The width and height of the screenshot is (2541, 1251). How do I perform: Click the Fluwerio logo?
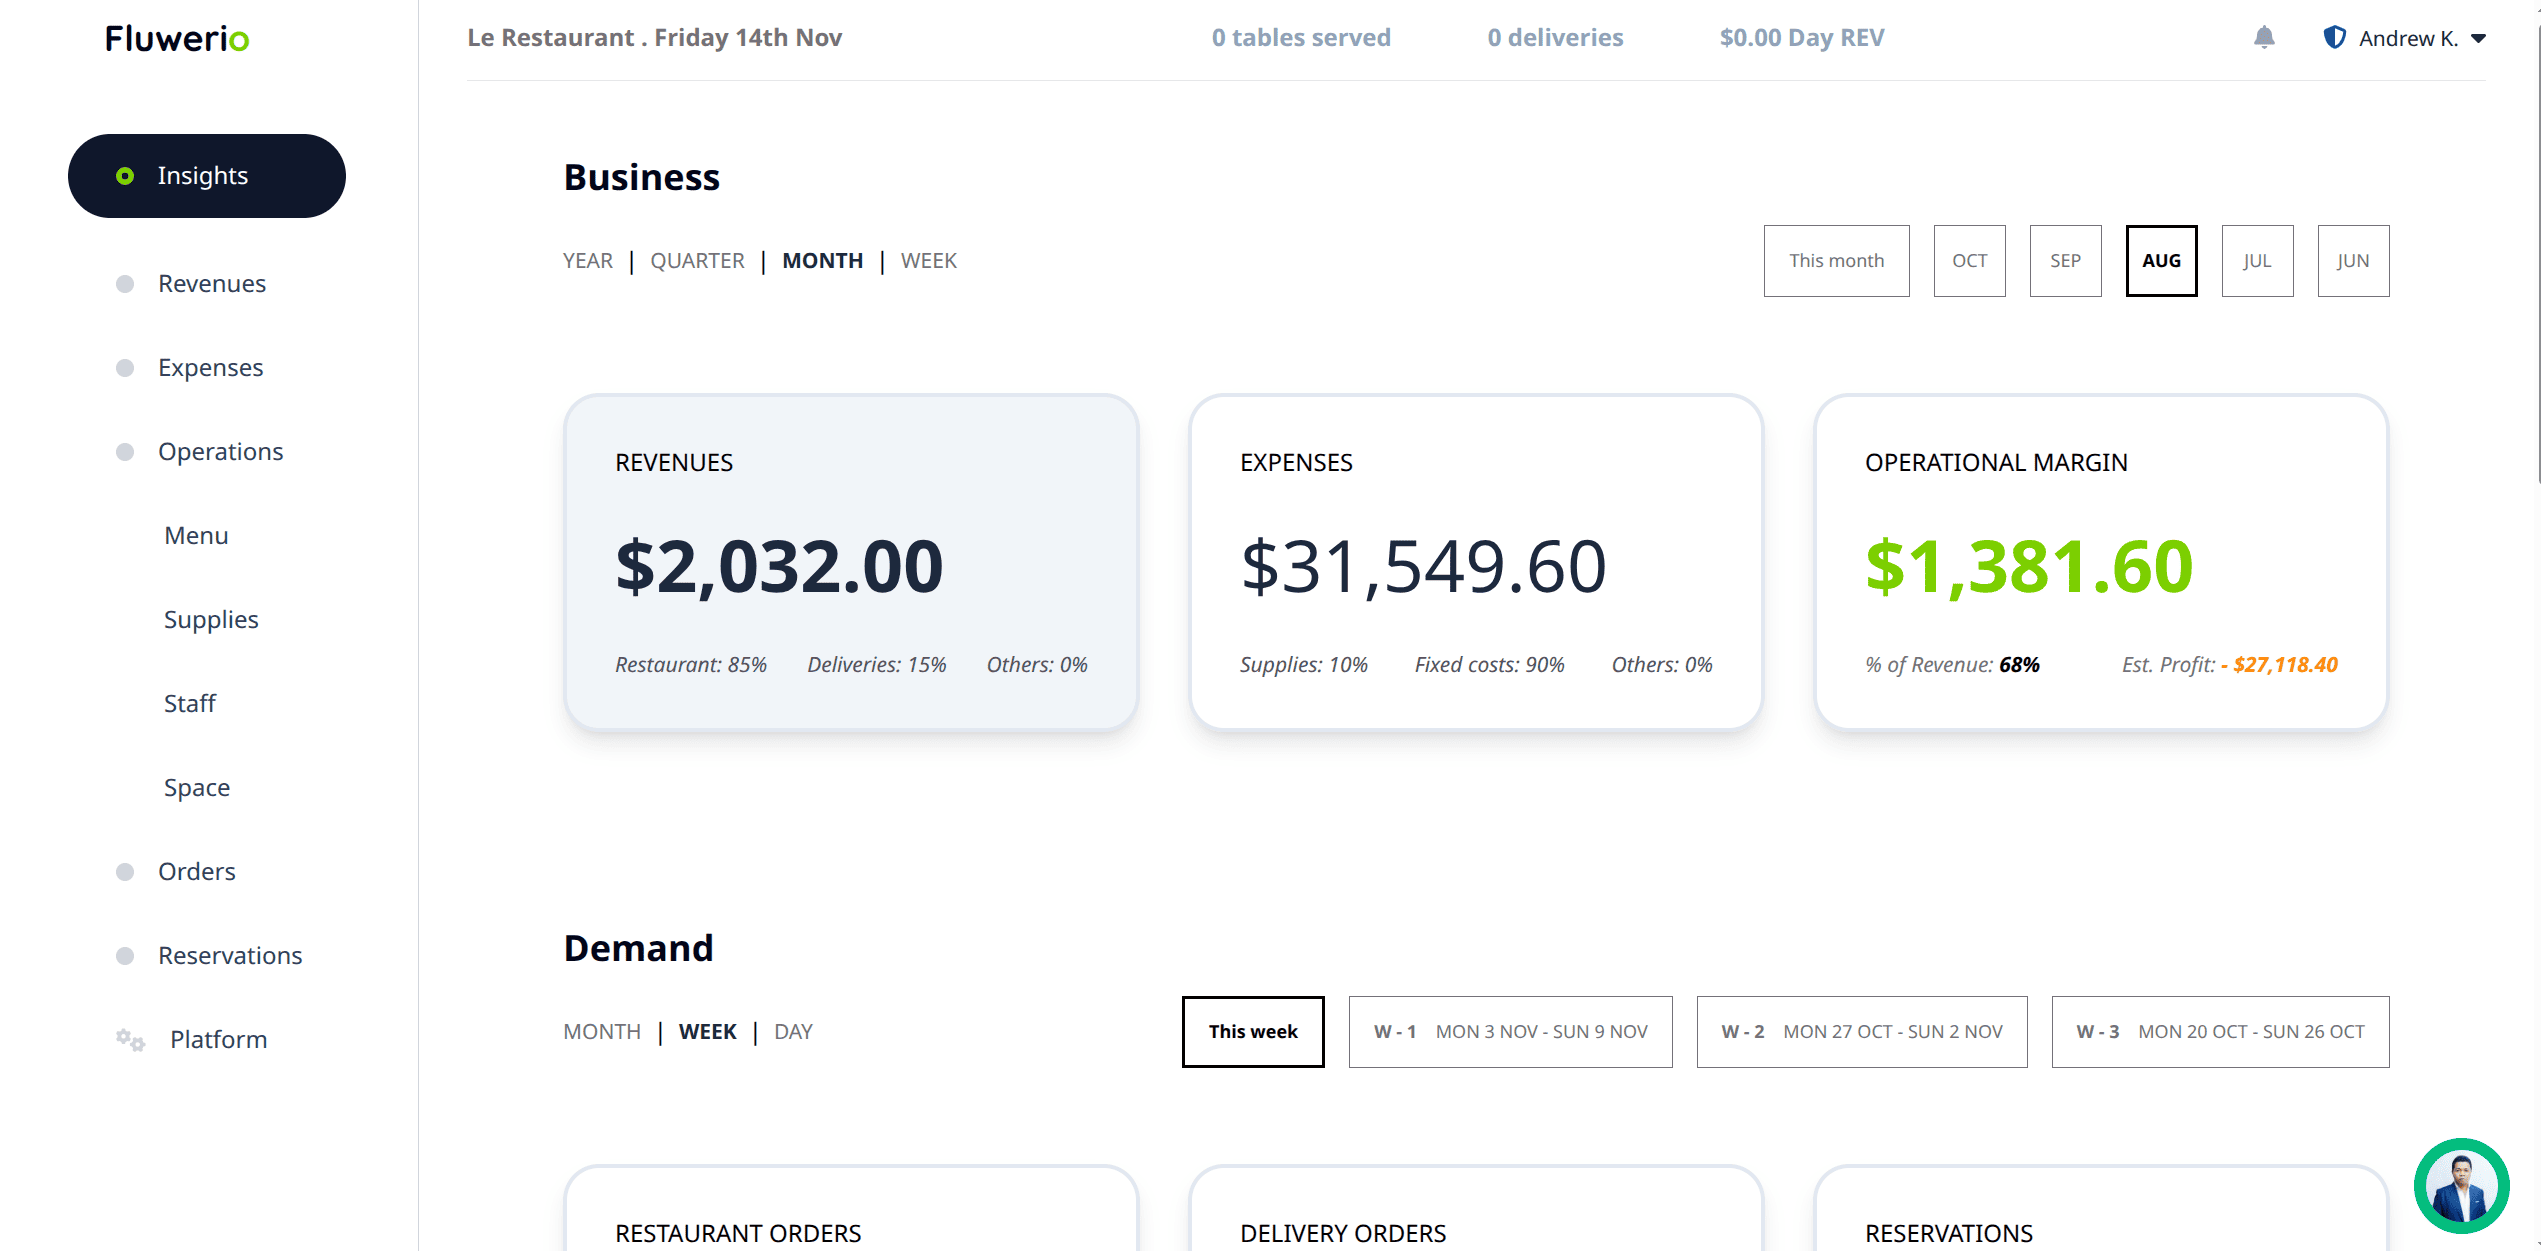pos(177,39)
